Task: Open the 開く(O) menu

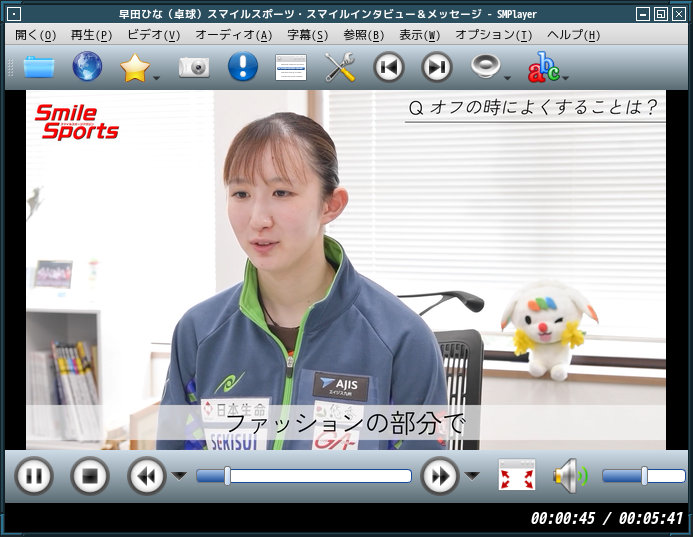Action: [x=35, y=35]
